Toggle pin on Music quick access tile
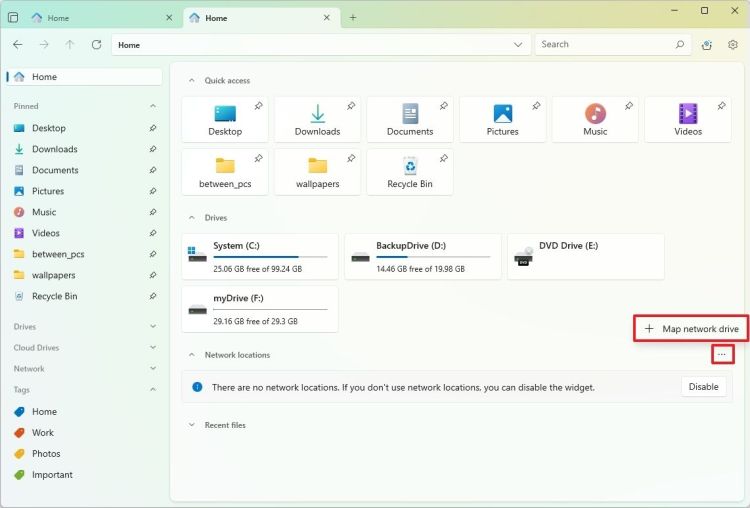Image resolution: width=750 pixels, height=508 pixels. click(627, 105)
